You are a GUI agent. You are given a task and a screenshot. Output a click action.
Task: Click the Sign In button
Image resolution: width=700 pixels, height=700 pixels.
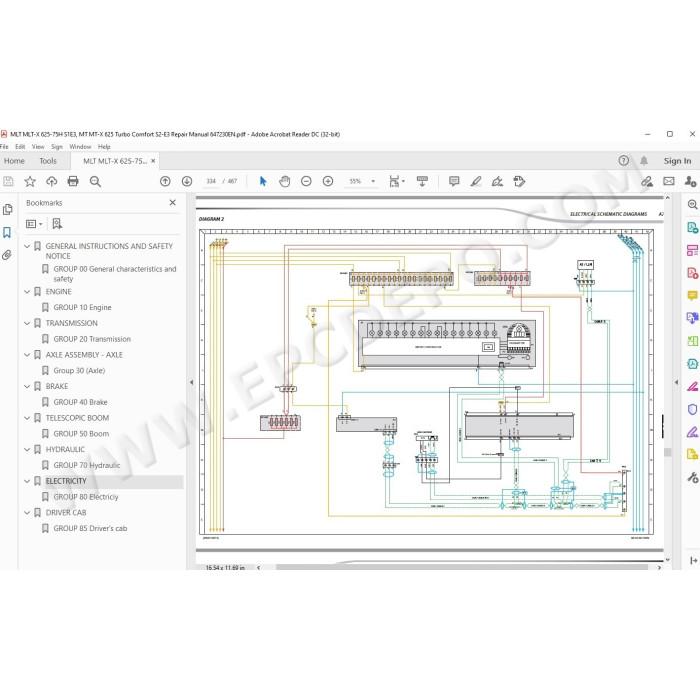pyautogui.click(x=677, y=161)
